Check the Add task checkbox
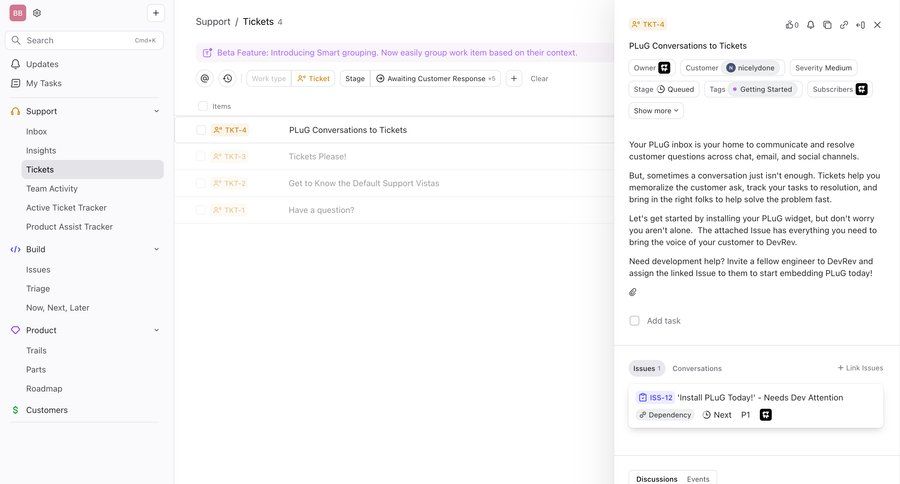900x484 pixels. (634, 321)
